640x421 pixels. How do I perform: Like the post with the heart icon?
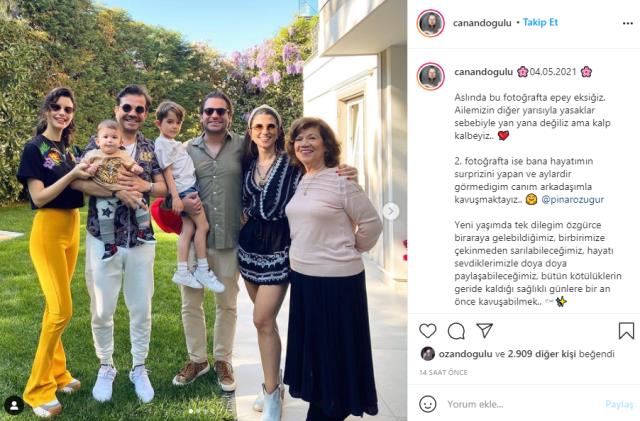[x=428, y=331]
